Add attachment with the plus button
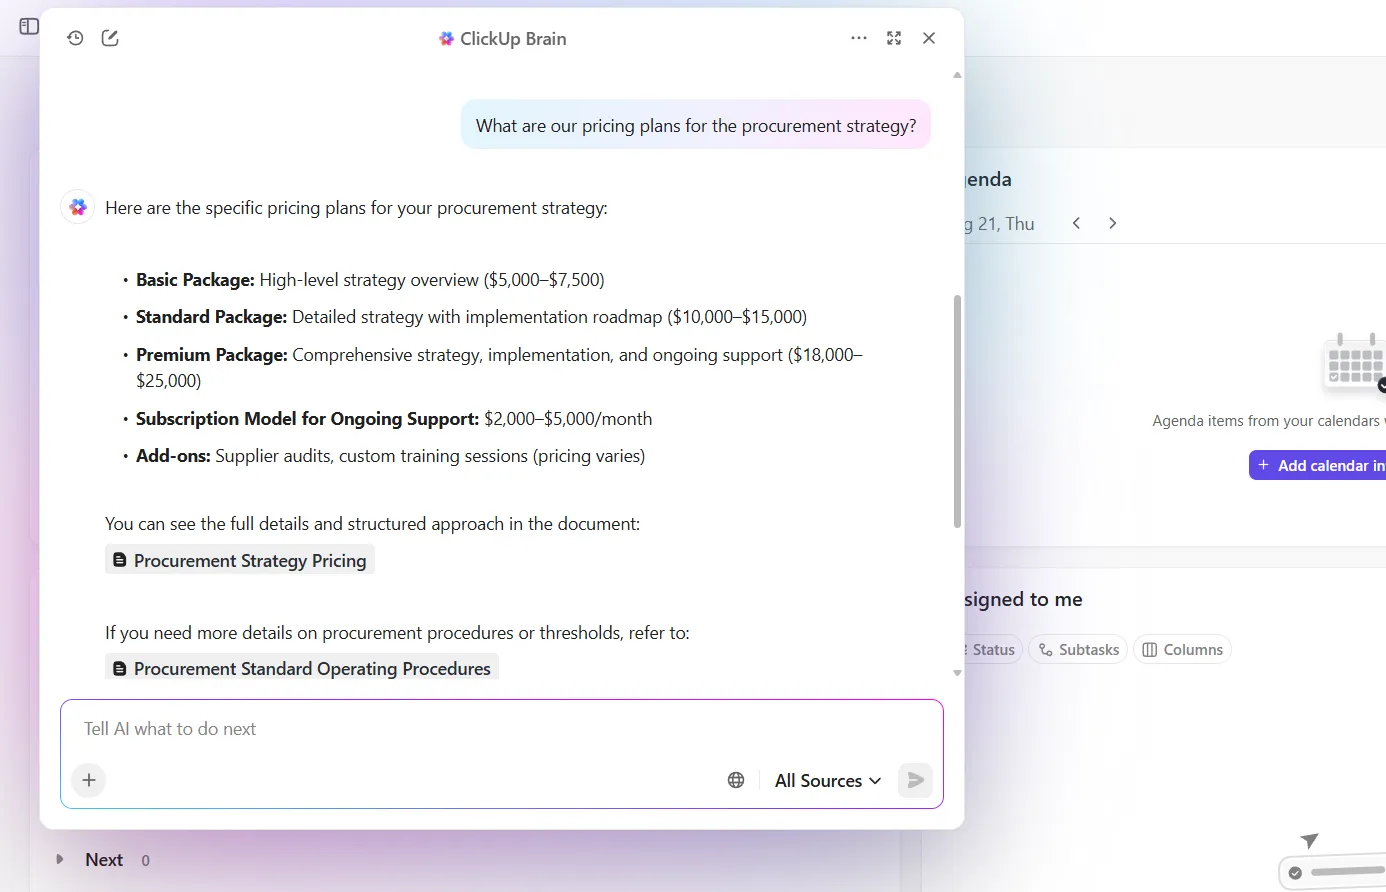The image size is (1386, 892). click(89, 780)
